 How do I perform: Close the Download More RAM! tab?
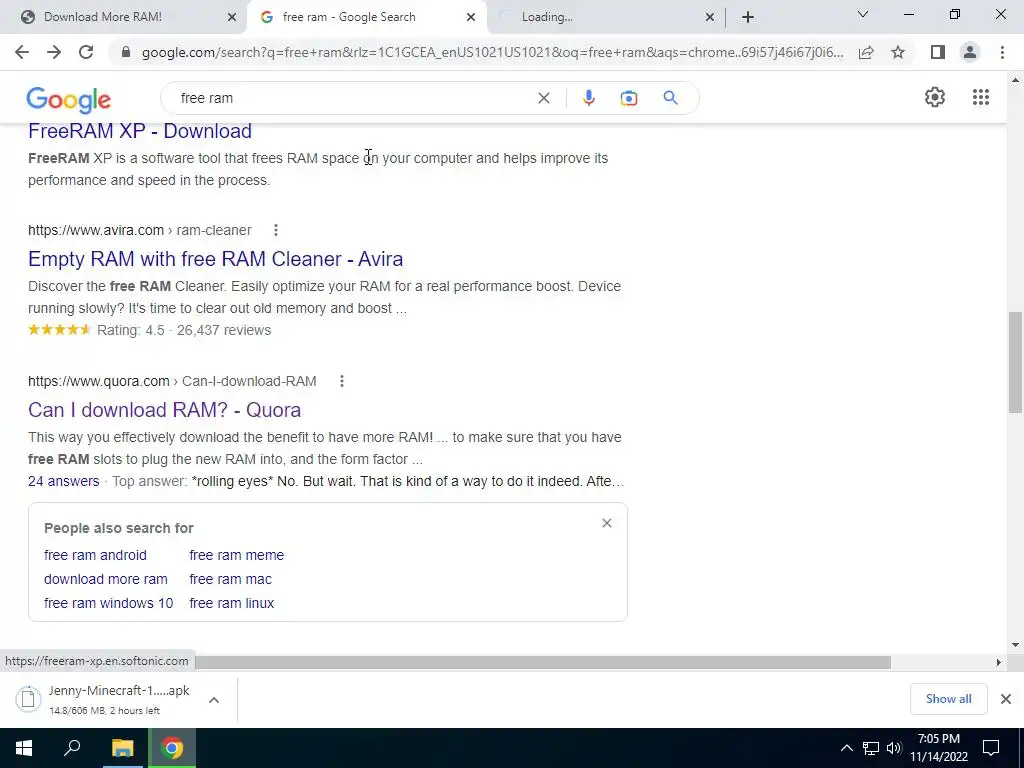[232, 17]
